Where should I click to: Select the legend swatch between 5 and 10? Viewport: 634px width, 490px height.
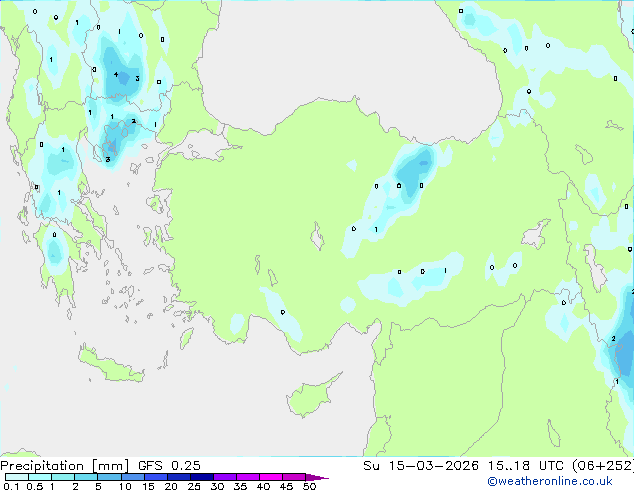click(x=109, y=477)
